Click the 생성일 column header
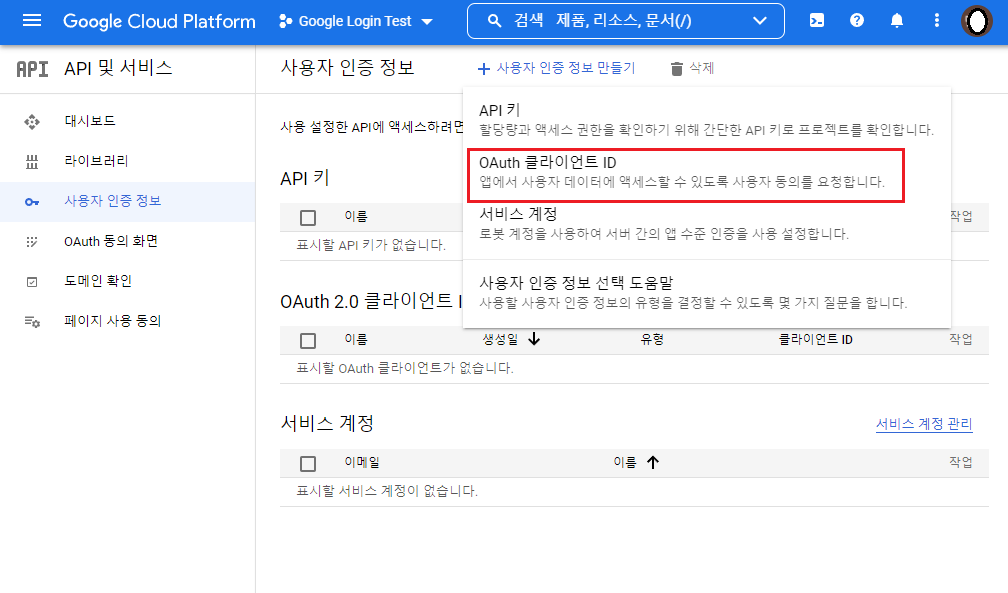 [500, 339]
